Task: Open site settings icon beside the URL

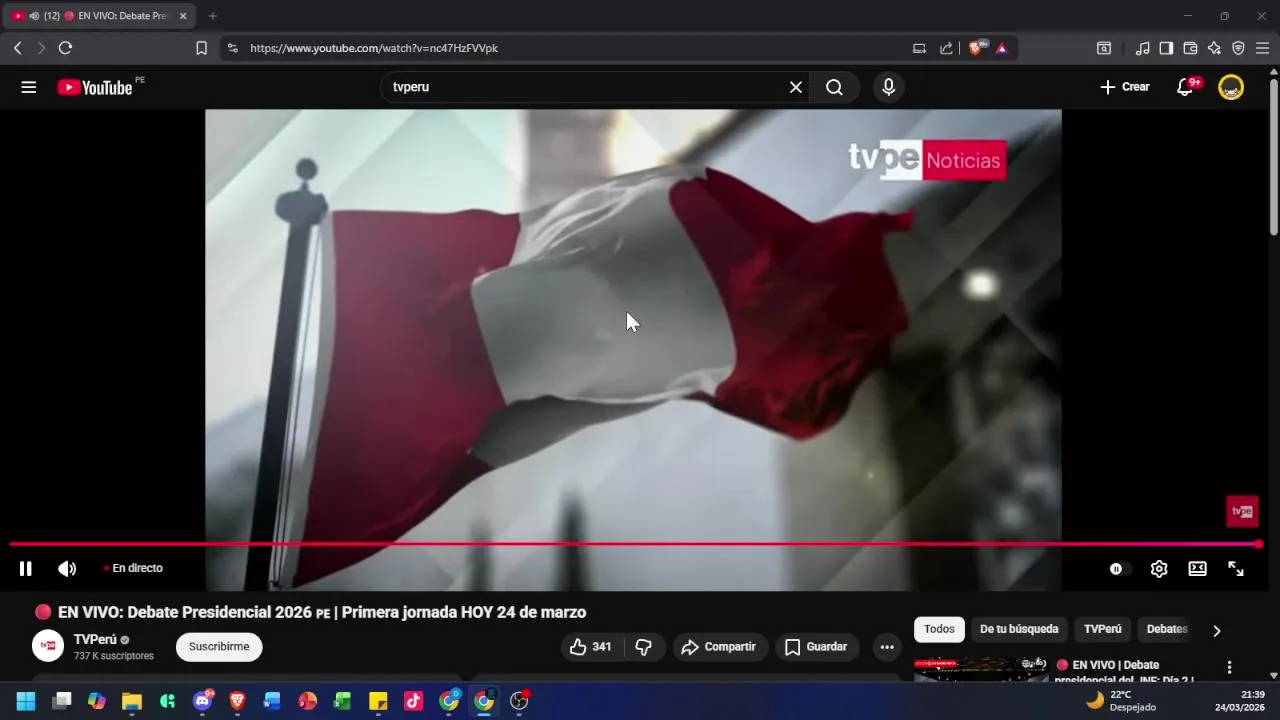Action: pos(232,48)
